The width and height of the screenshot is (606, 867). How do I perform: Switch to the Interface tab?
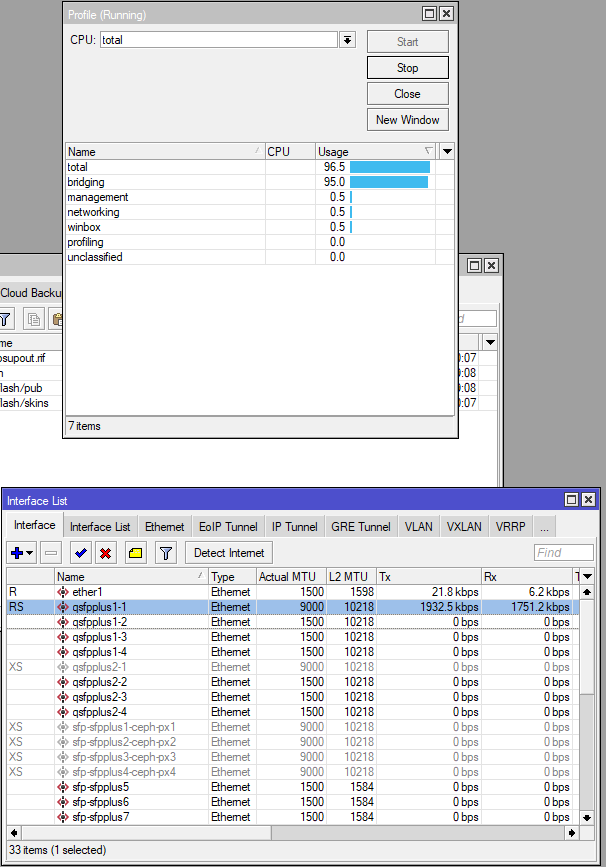coord(35,525)
